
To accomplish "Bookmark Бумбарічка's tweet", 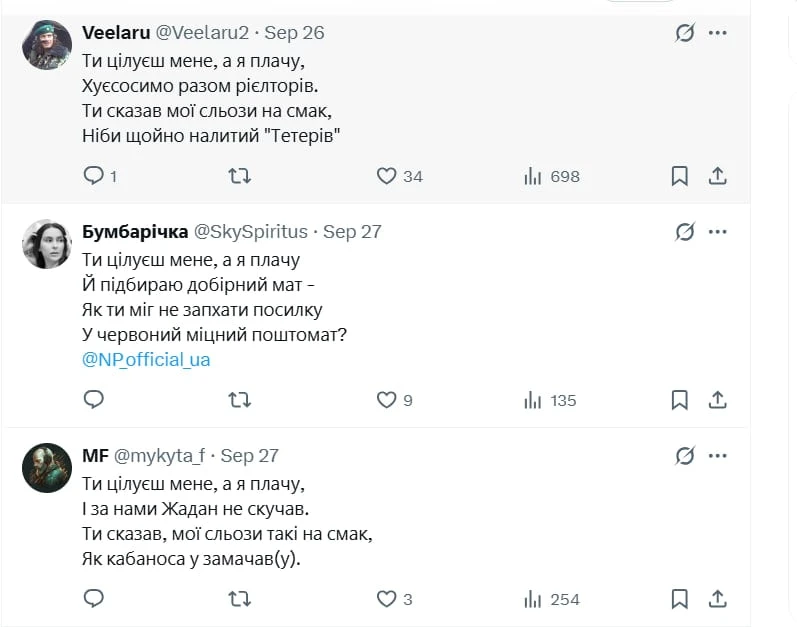I will coord(679,400).
